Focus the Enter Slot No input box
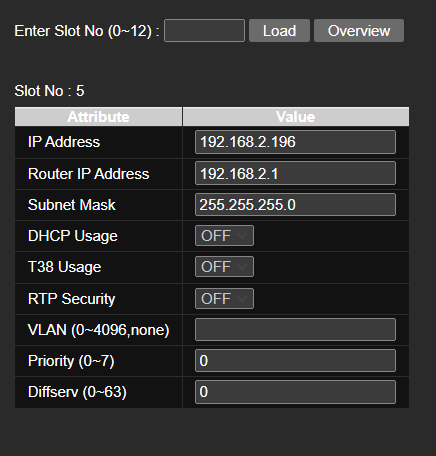 coord(204,31)
